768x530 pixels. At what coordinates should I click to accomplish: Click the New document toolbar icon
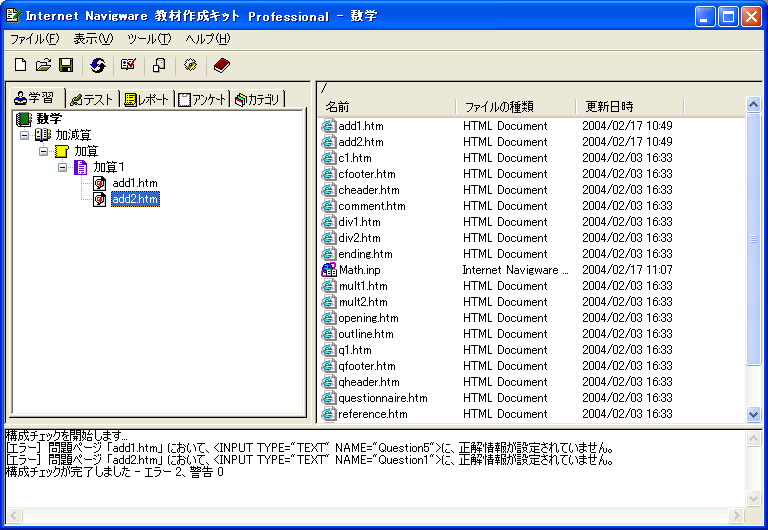(21, 65)
